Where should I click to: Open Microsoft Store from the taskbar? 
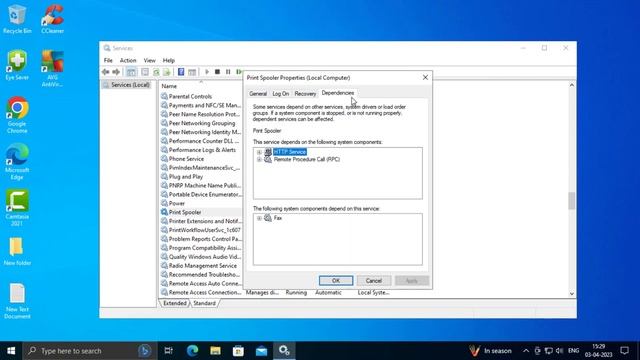pos(238,351)
